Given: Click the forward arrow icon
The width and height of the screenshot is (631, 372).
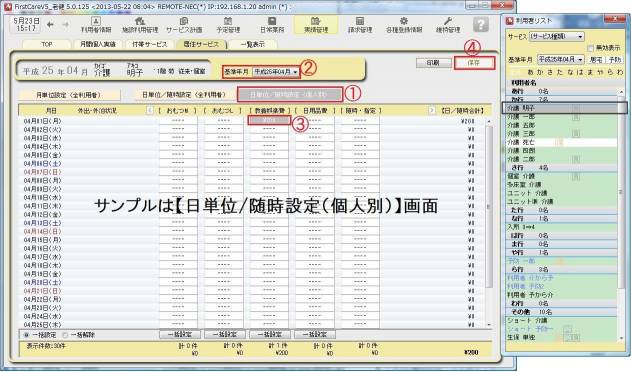Looking at the screenshot, I should [x=65, y=25].
